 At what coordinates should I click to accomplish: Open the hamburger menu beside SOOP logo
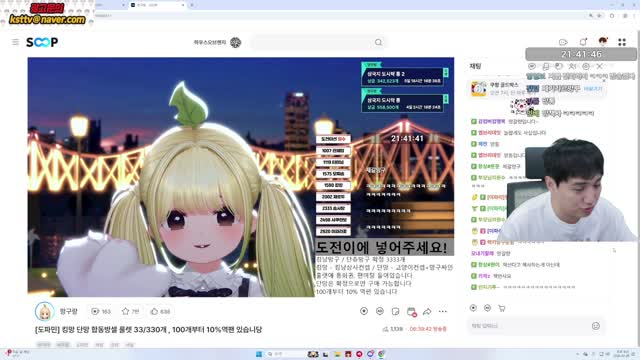pos(16,42)
